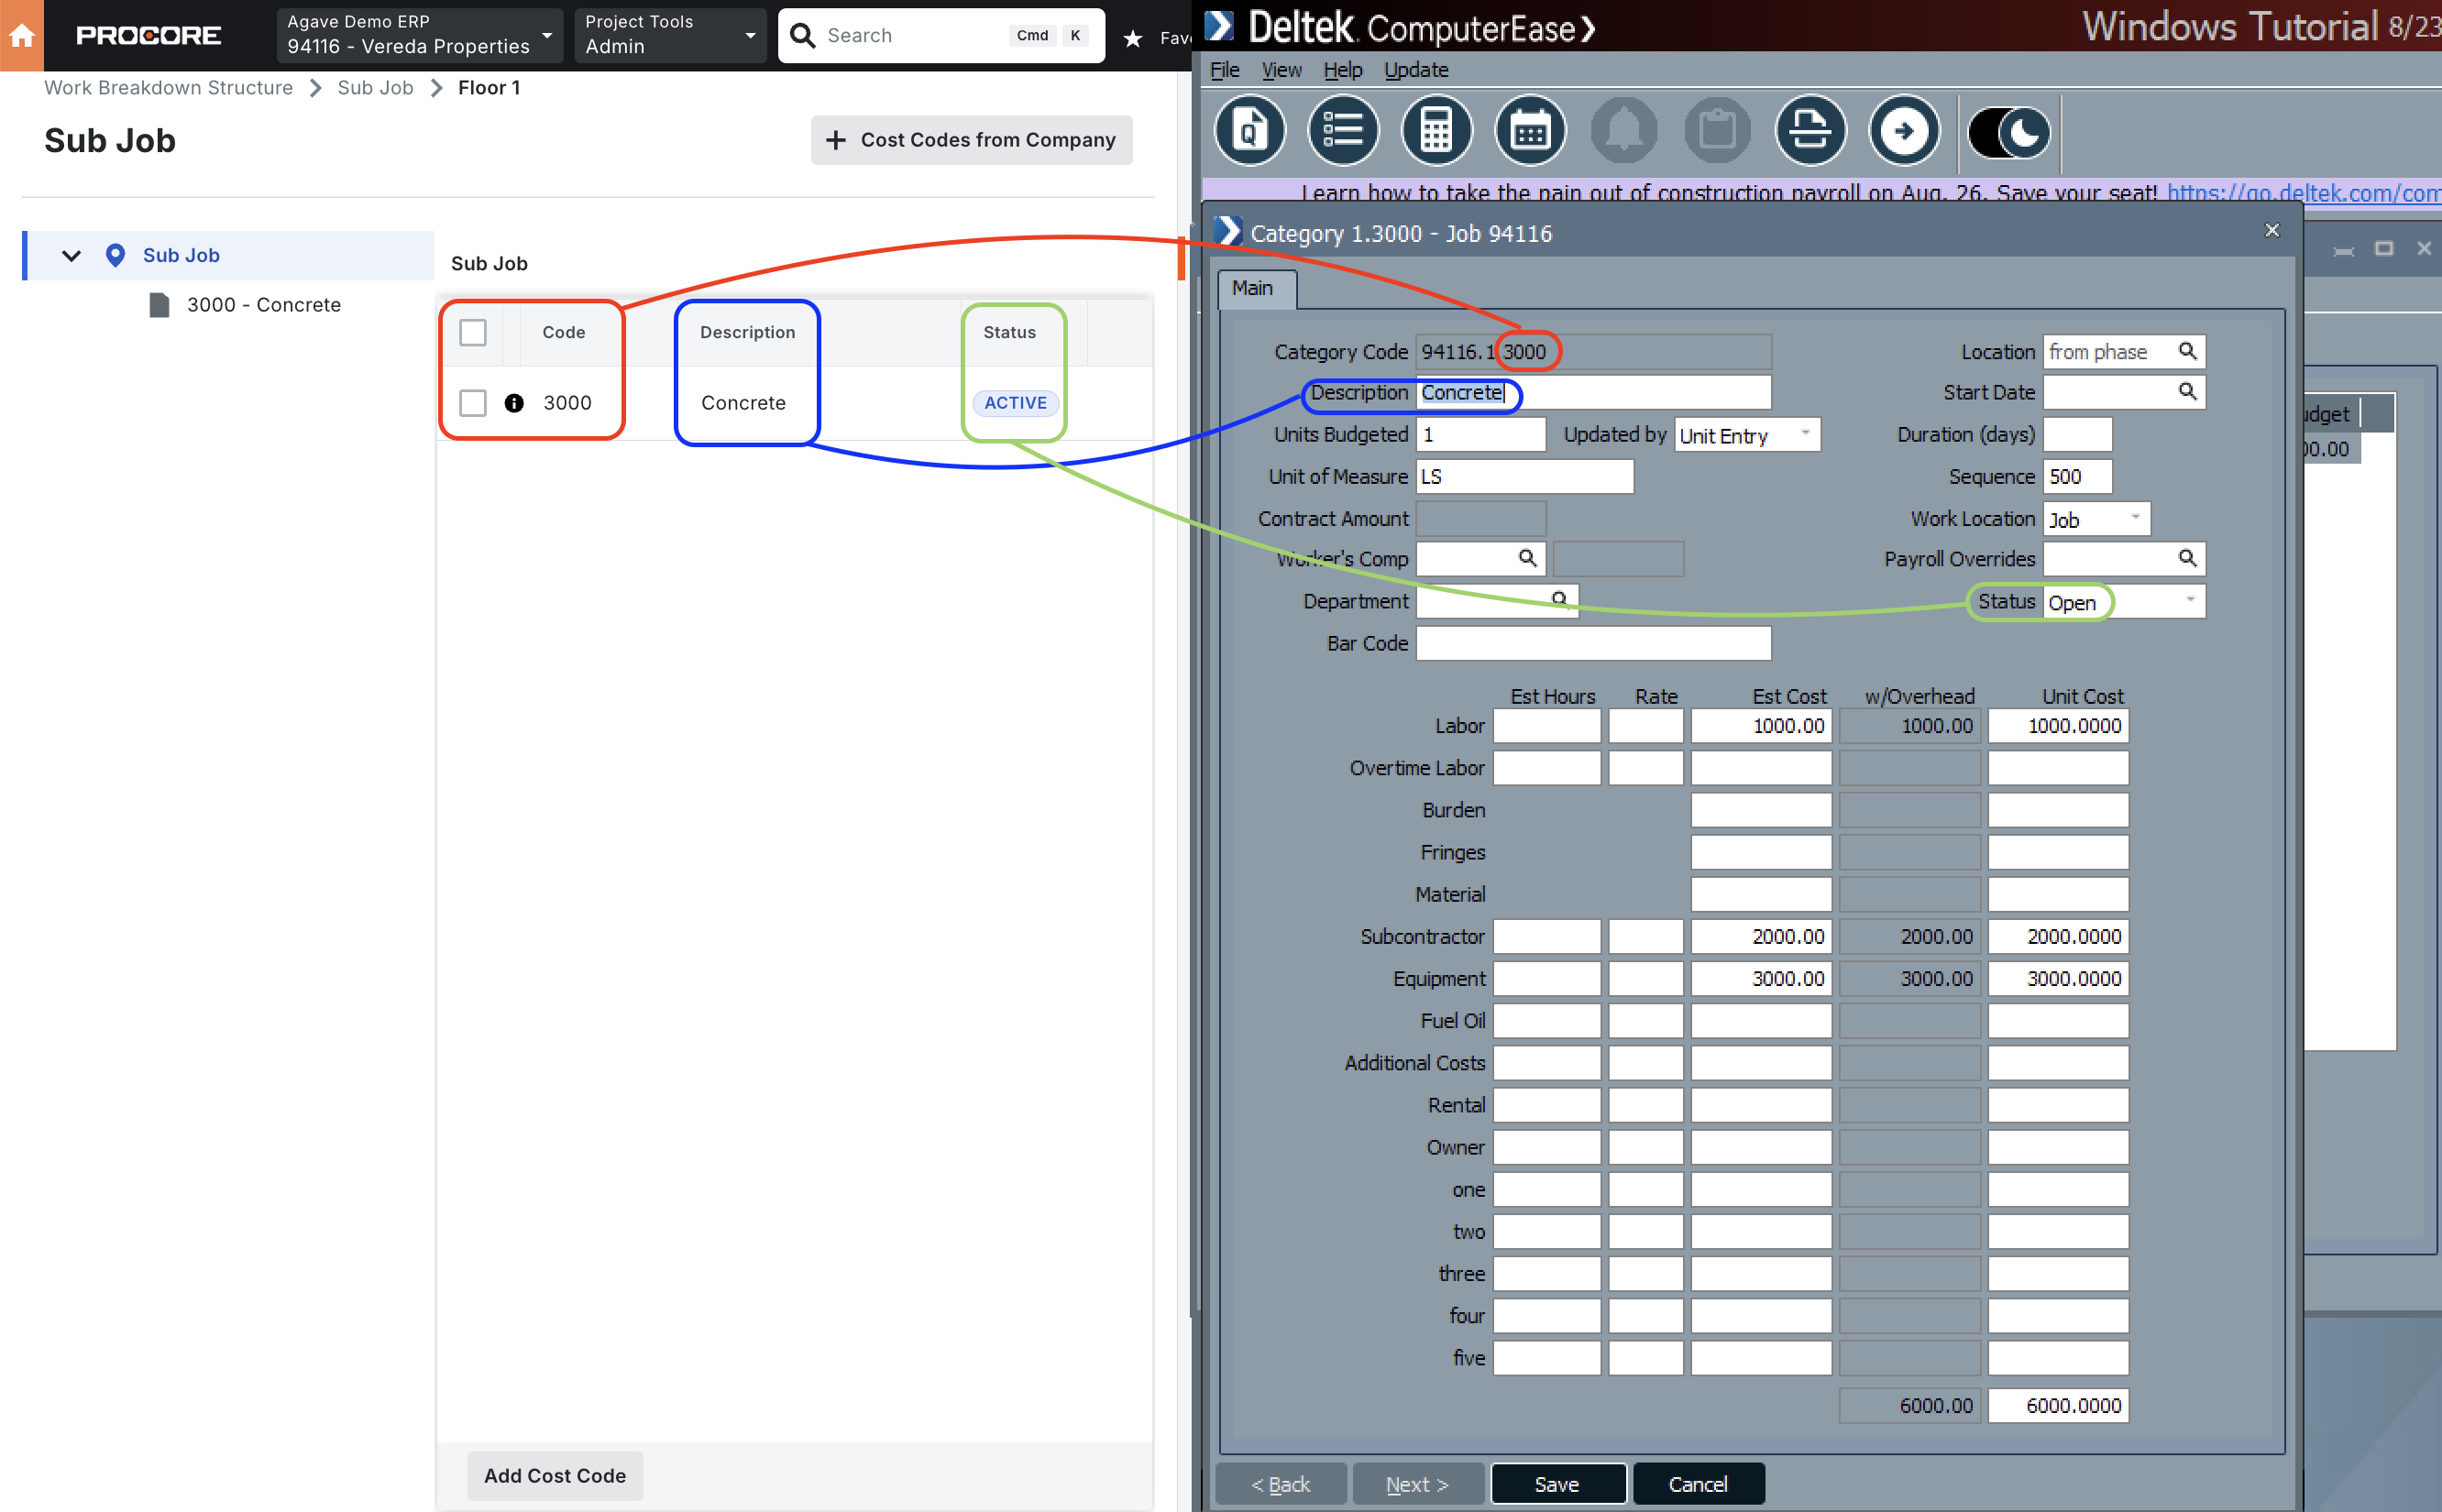The width and height of the screenshot is (2442, 1512).
Task: Click the Cancel button
Action: coord(1698,1484)
